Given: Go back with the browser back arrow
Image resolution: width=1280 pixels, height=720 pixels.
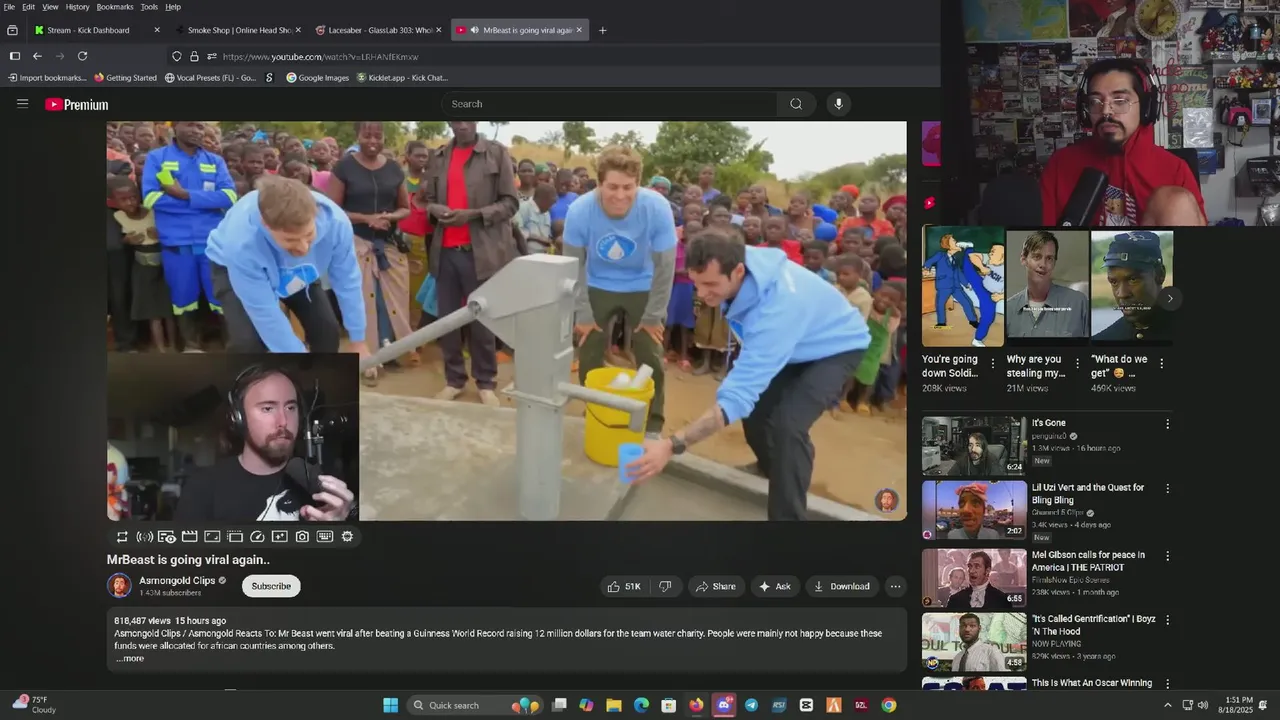Looking at the screenshot, I should point(37,56).
